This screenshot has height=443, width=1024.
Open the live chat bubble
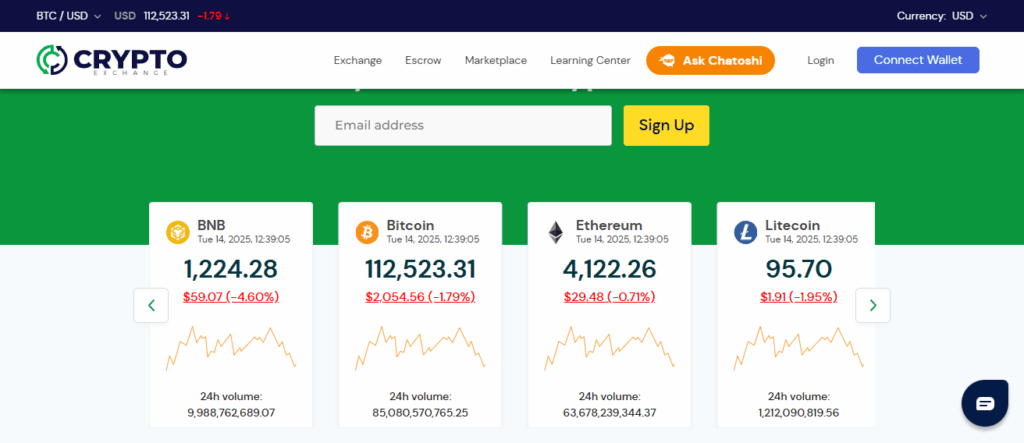pyautogui.click(x=985, y=403)
